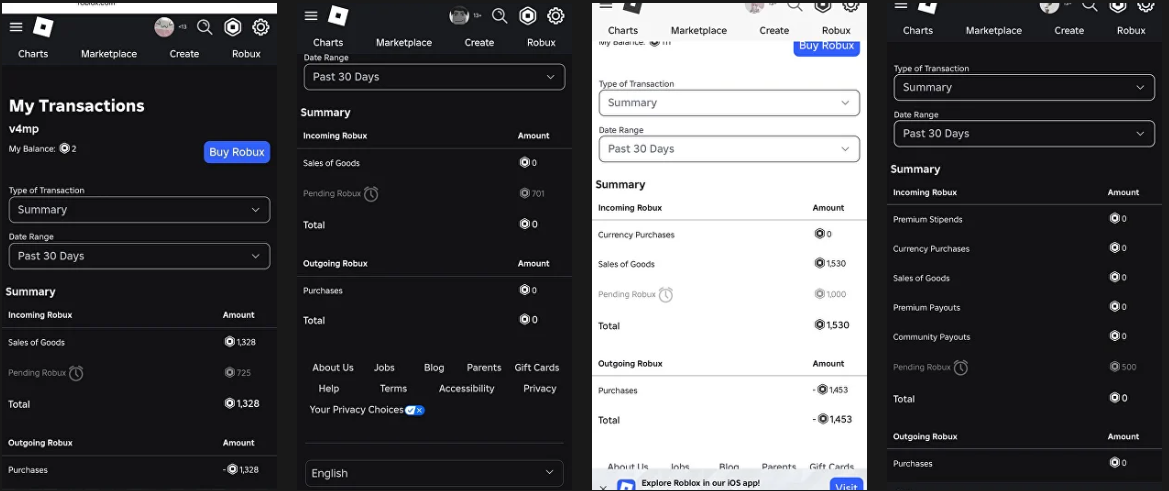The image size is (1169, 491).
Task: Click username v4mp under My Transactions
Action: (x=23, y=129)
